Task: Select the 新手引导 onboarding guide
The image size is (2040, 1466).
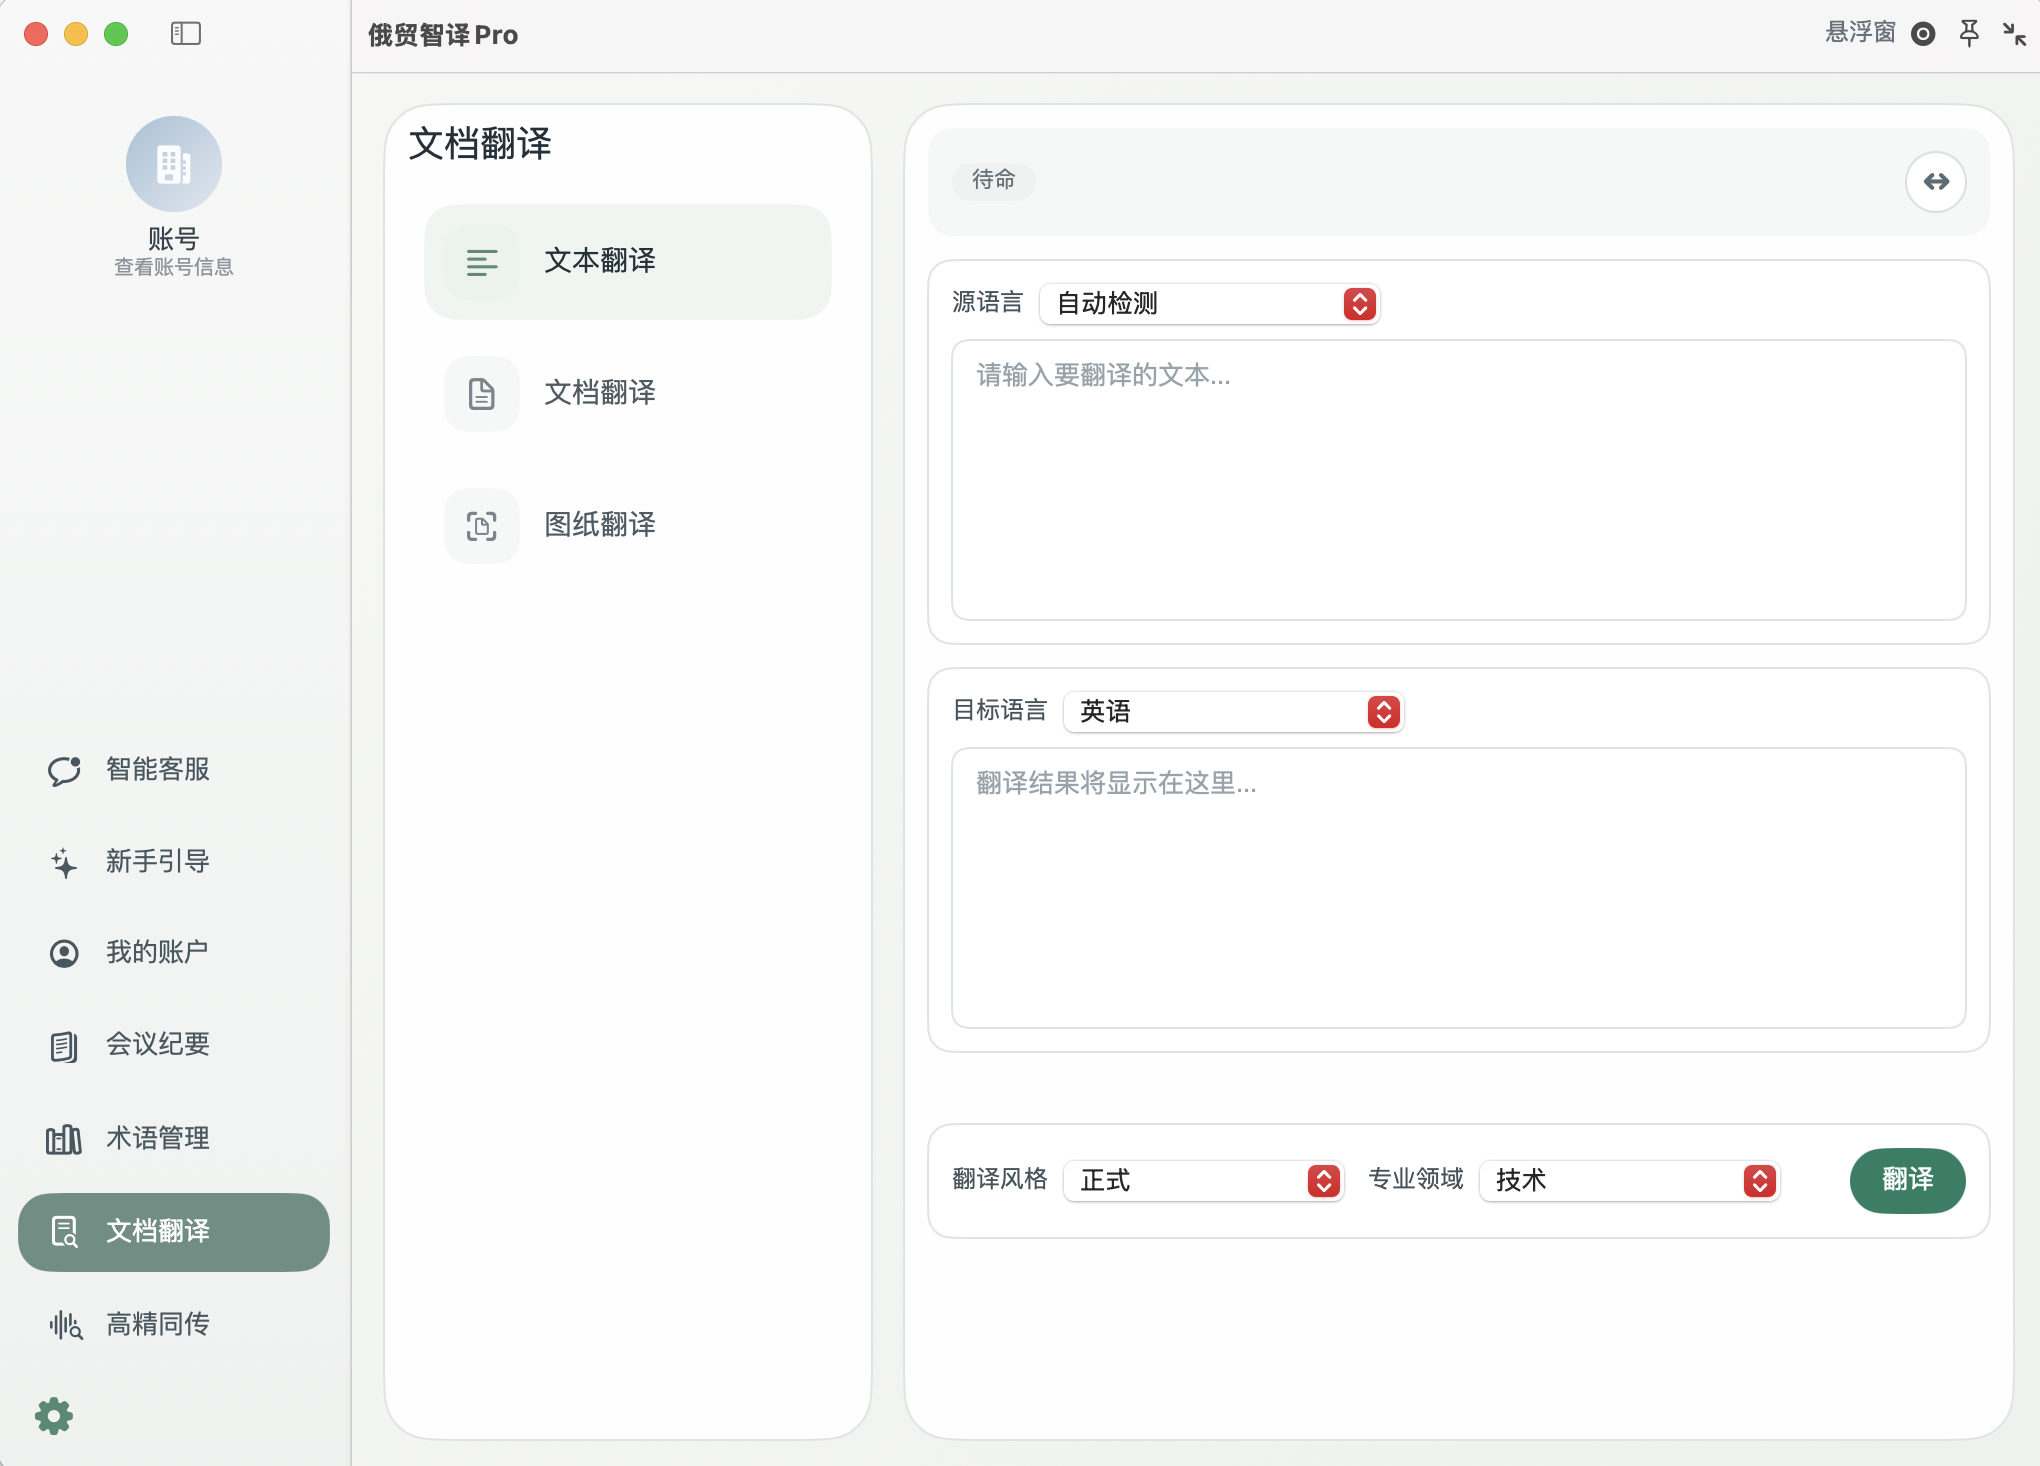Action: coord(156,861)
